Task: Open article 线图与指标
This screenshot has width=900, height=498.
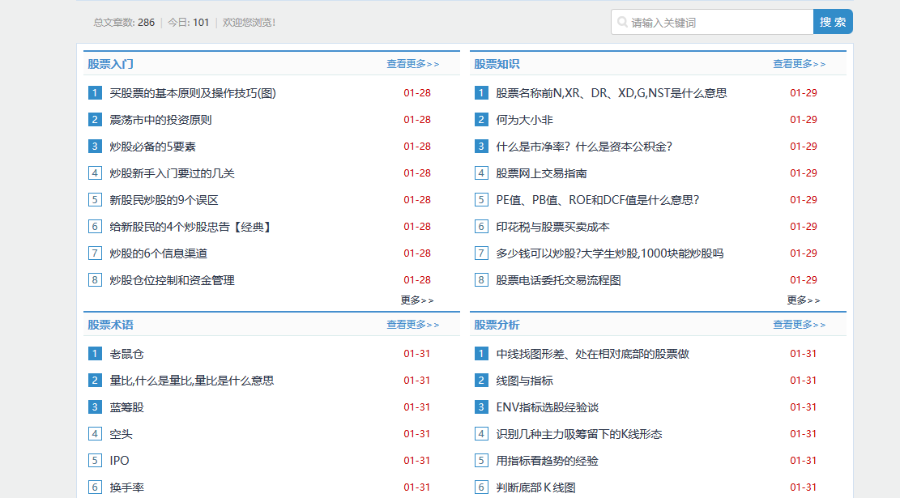Action: click(x=525, y=380)
